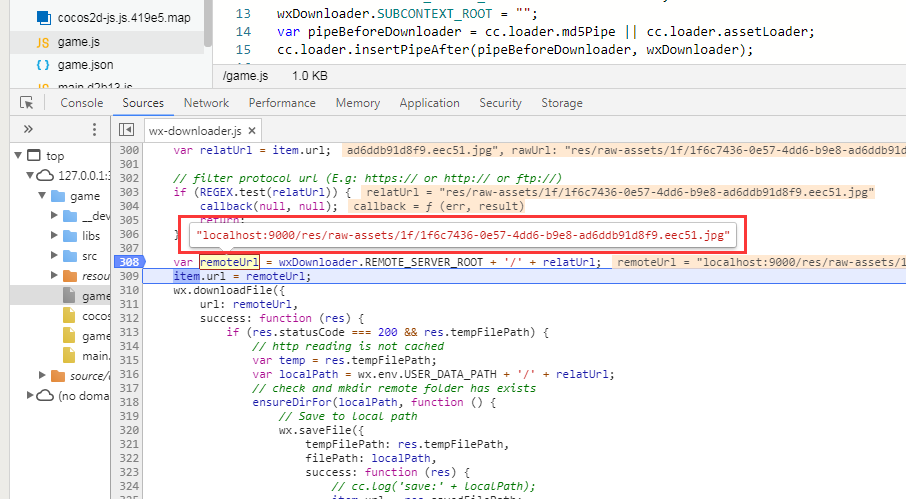
Task: Show more navigator tabs with double chevron
Action: point(28,129)
